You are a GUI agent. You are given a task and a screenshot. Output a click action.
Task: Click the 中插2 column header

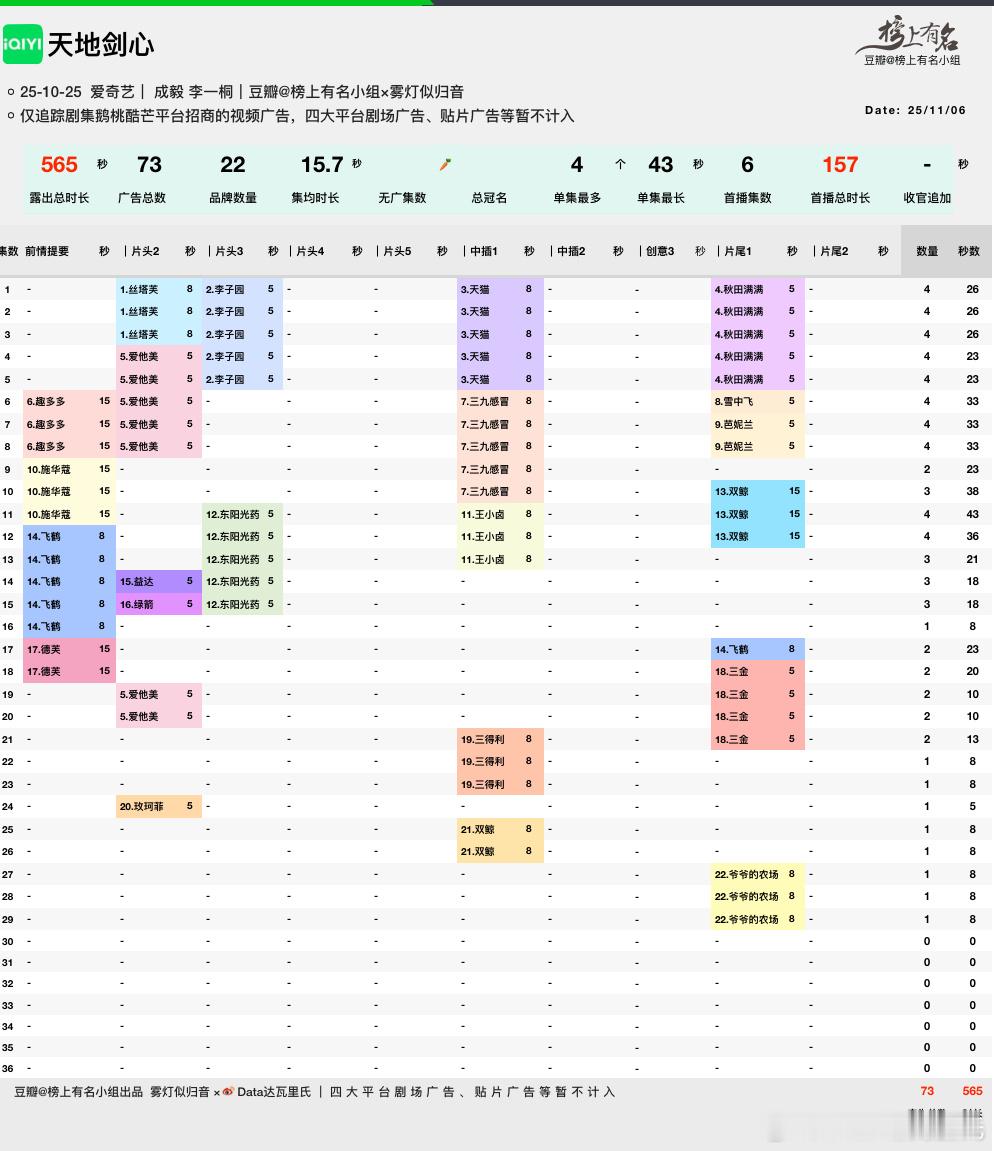[x=571, y=251]
